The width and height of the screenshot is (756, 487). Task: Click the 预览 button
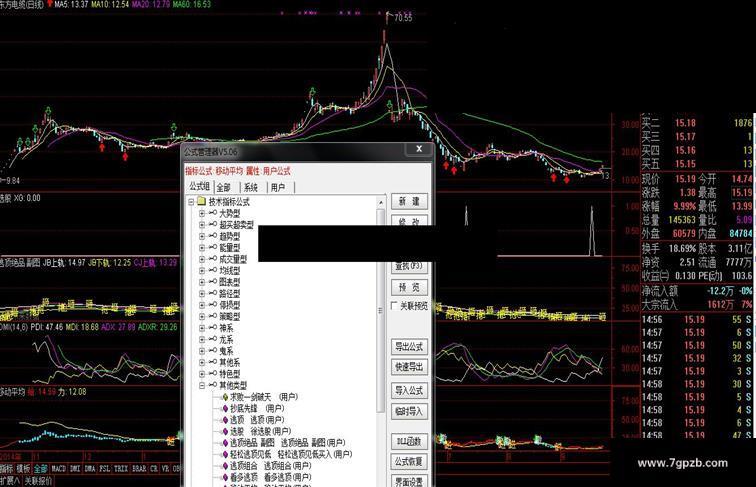pos(409,287)
